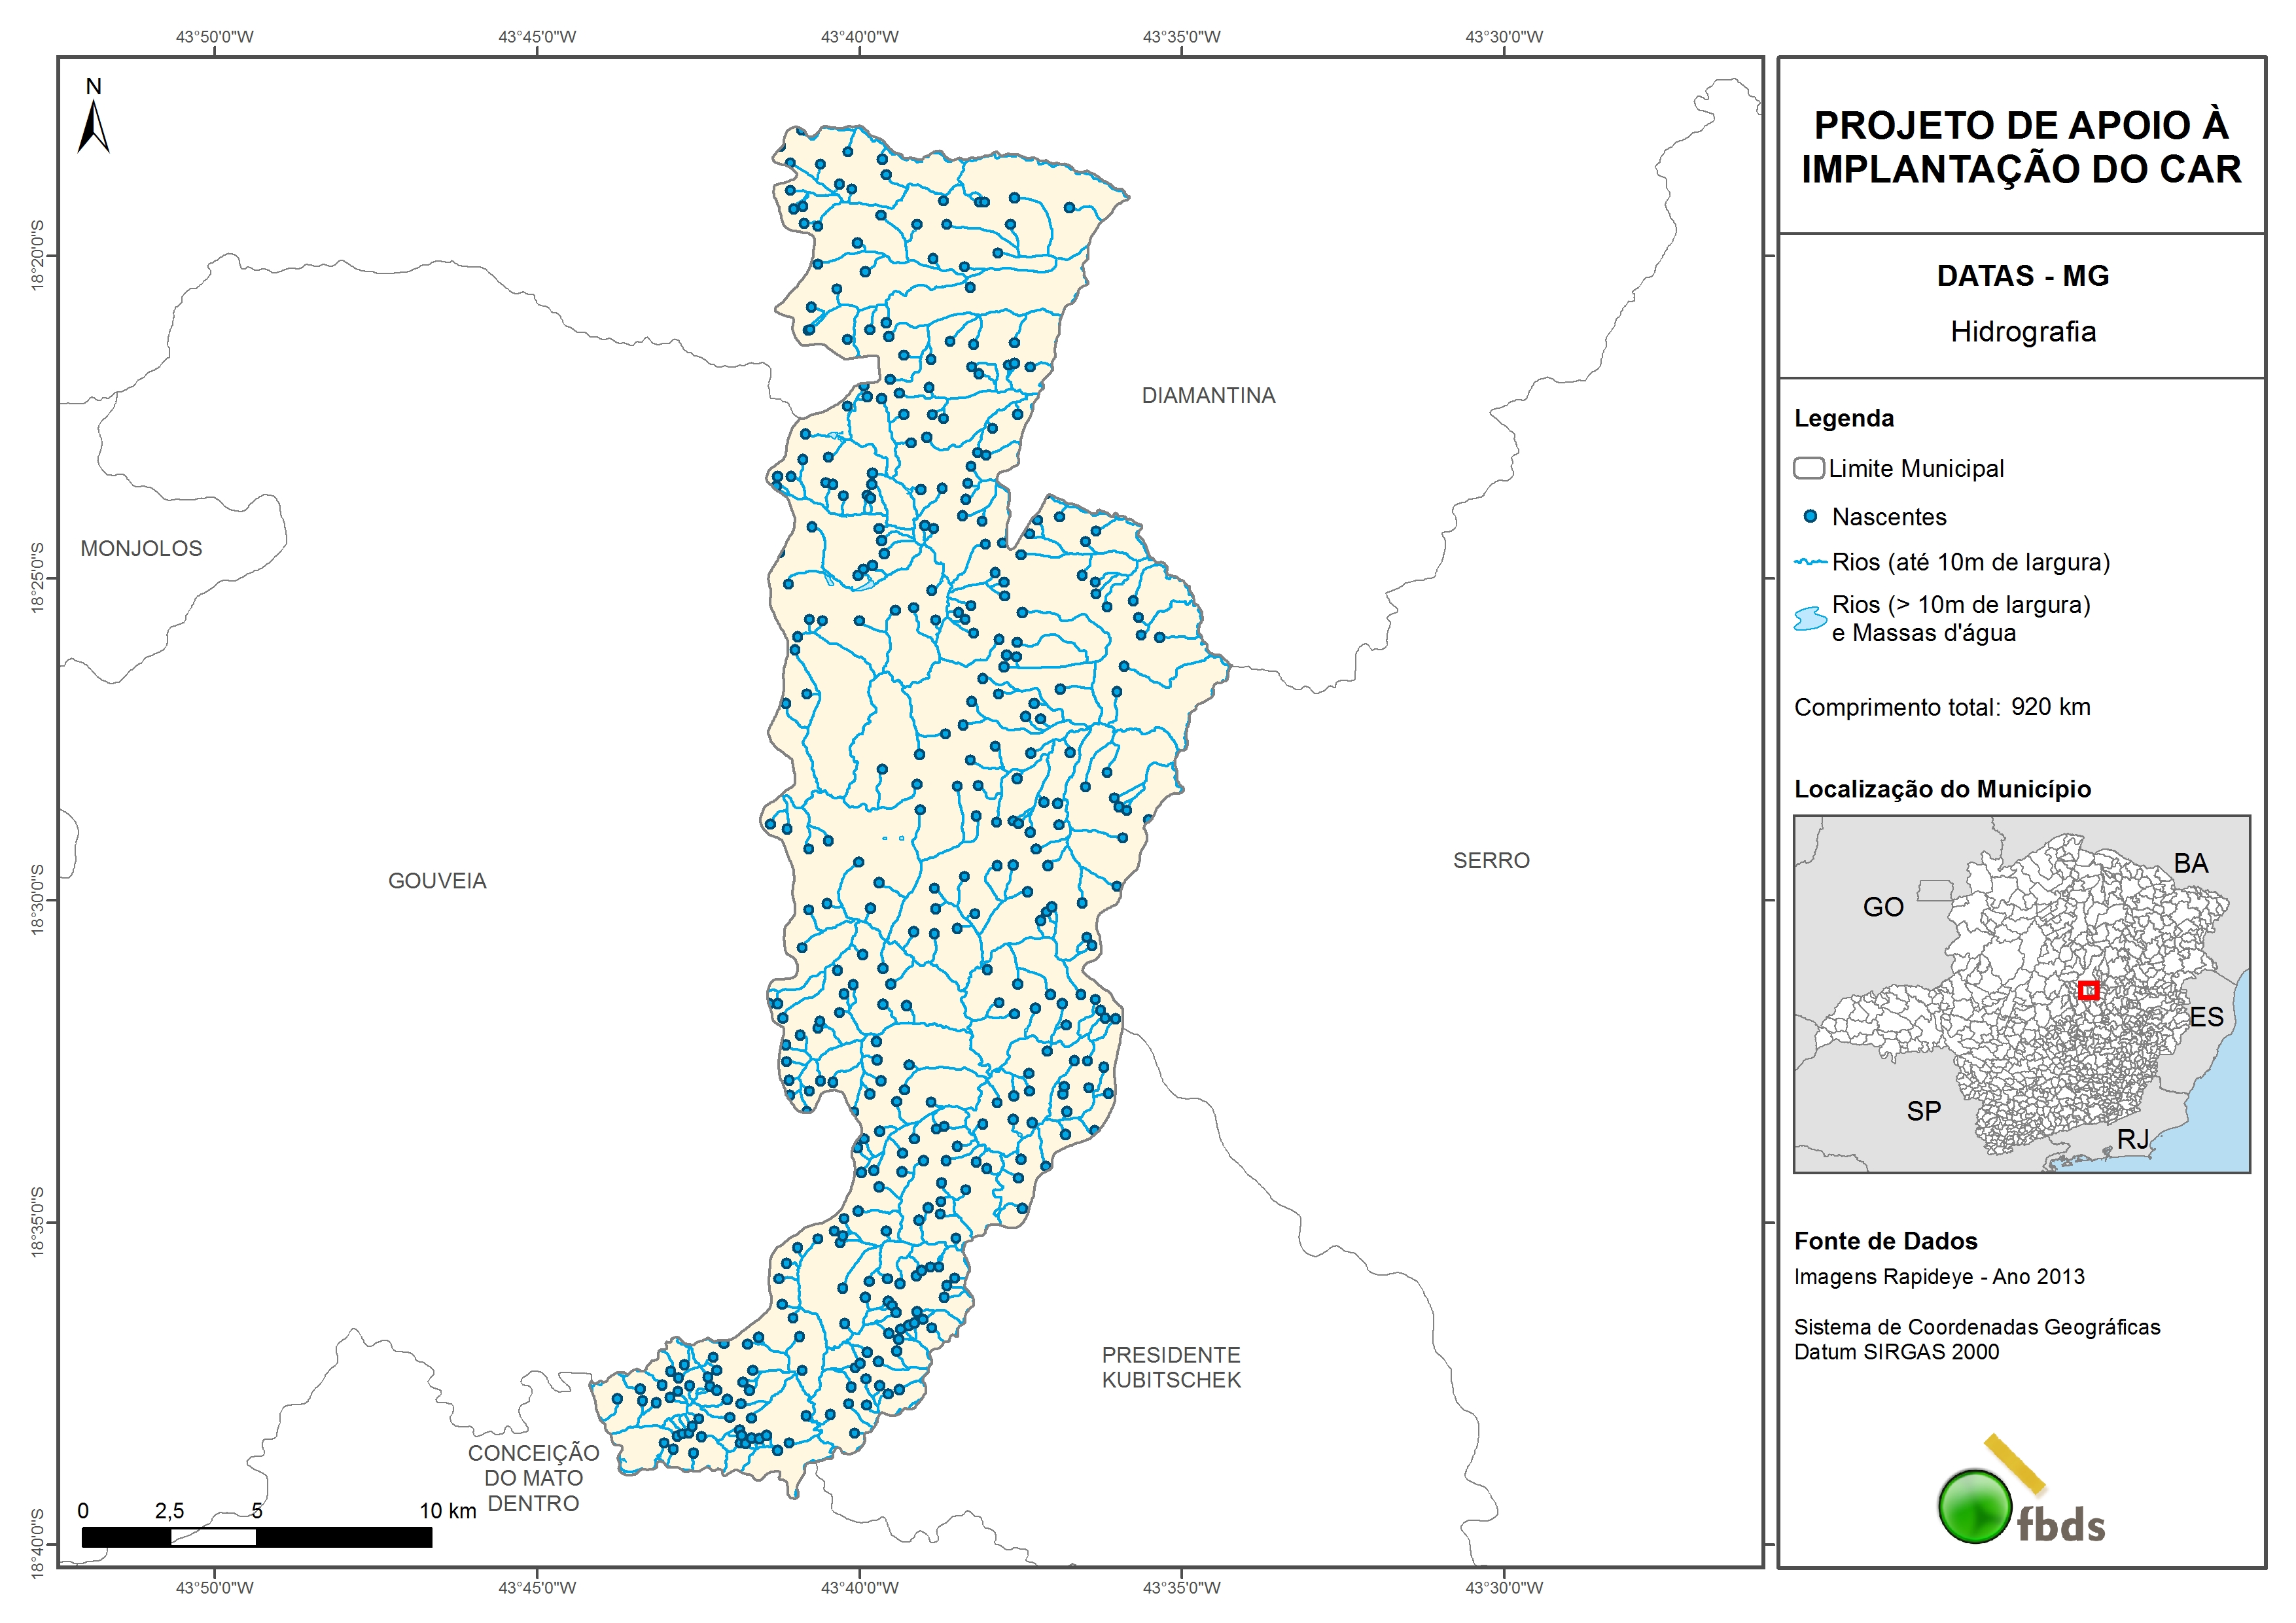Click the Limite Municipal legend box symbol
Screen dimensions: 2296x1623
coord(1808,468)
